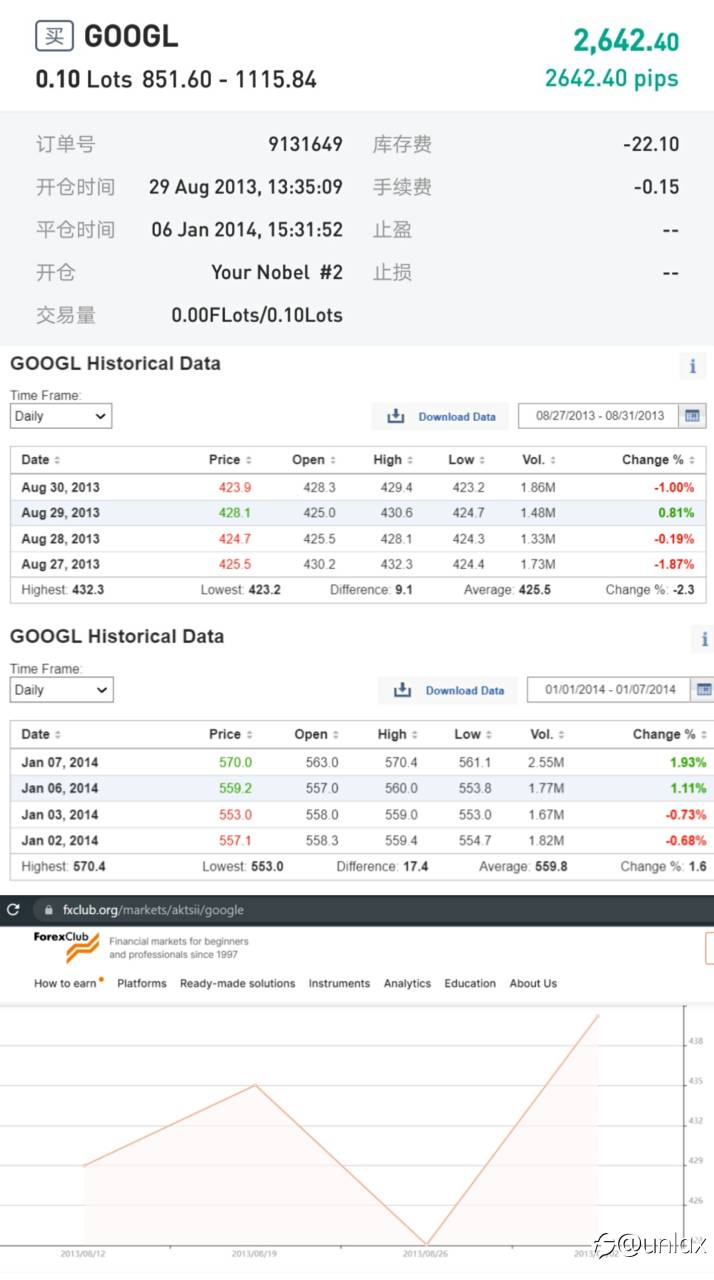Click price 428.1 in Aug 29 row
Viewport: 714px width, 1280px height.
click(235, 513)
